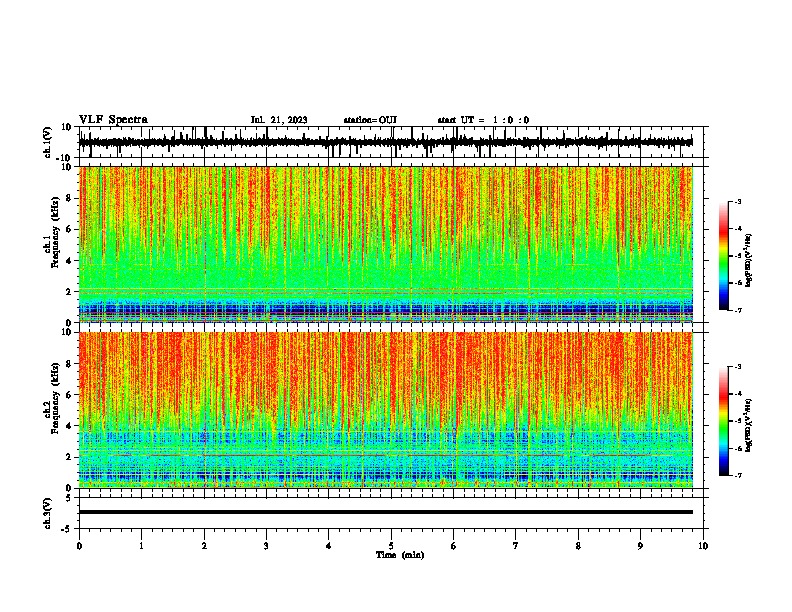Click the ch.1 colorbar log(PSD) label

point(749,260)
